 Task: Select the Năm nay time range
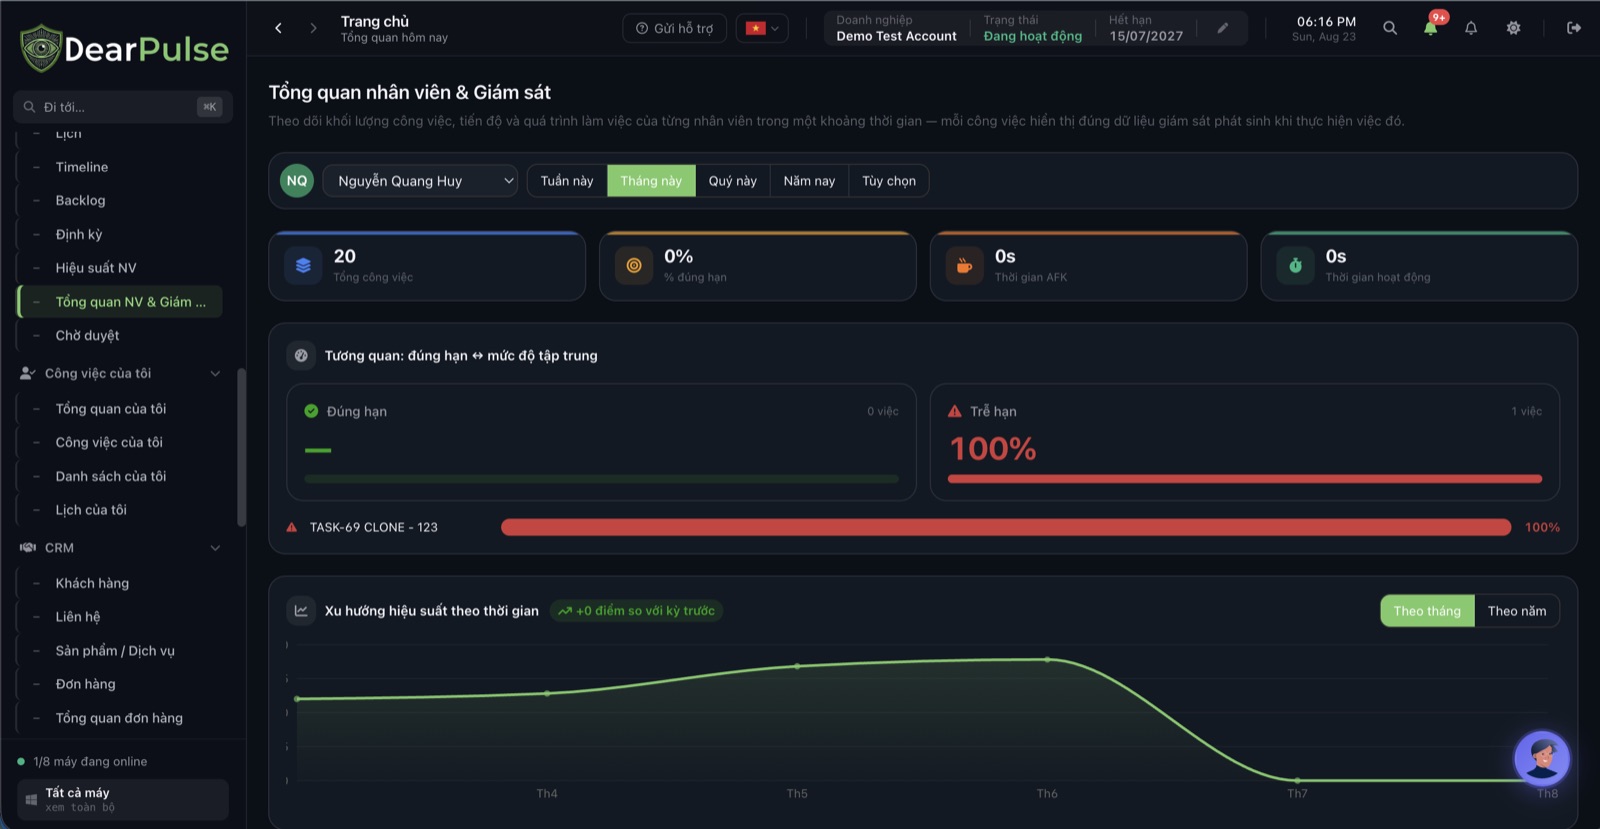[x=809, y=181]
